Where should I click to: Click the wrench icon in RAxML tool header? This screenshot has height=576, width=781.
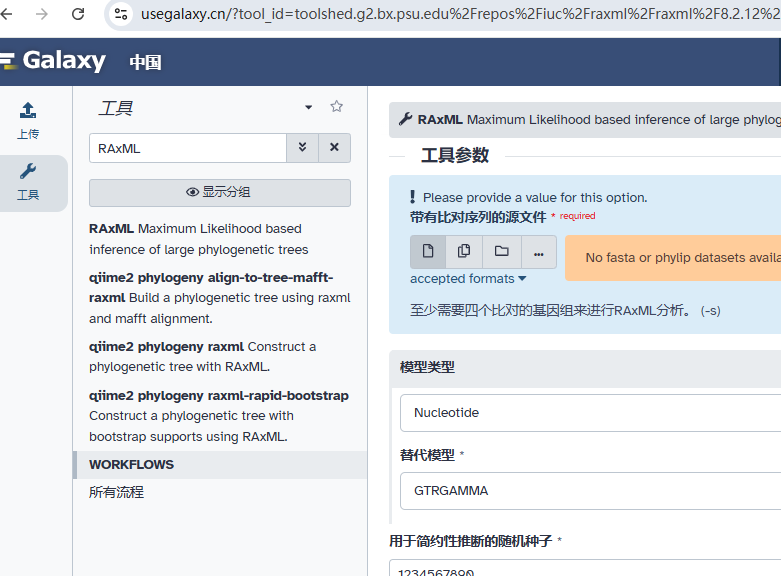(x=405, y=119)
